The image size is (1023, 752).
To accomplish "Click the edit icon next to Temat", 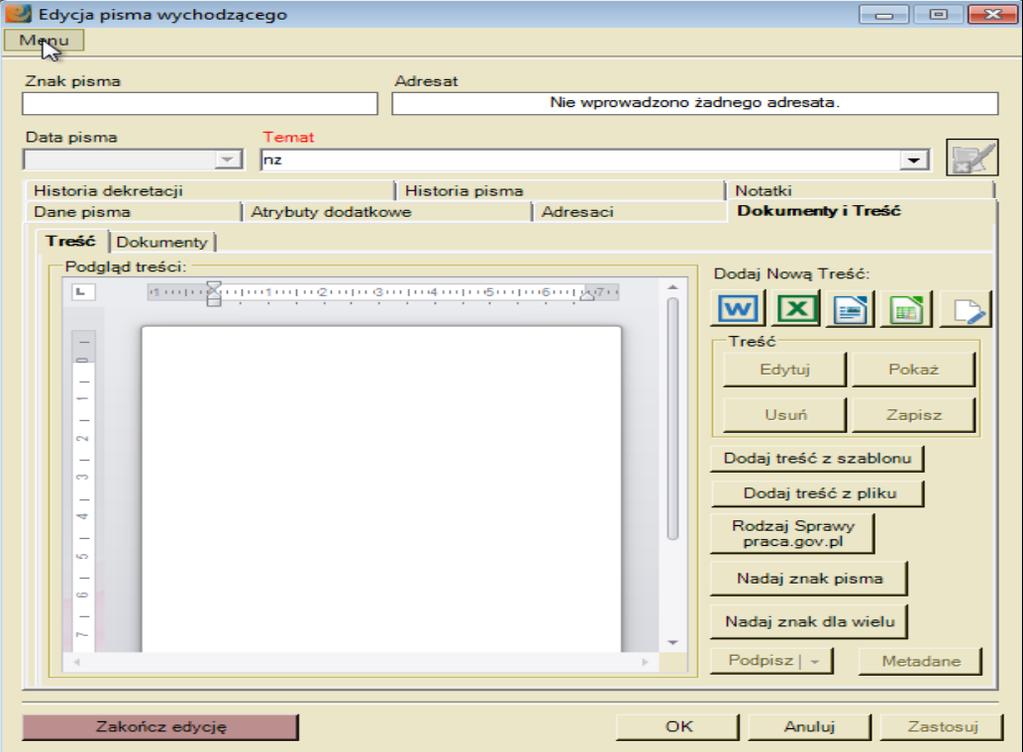I will tap(972, 157).
